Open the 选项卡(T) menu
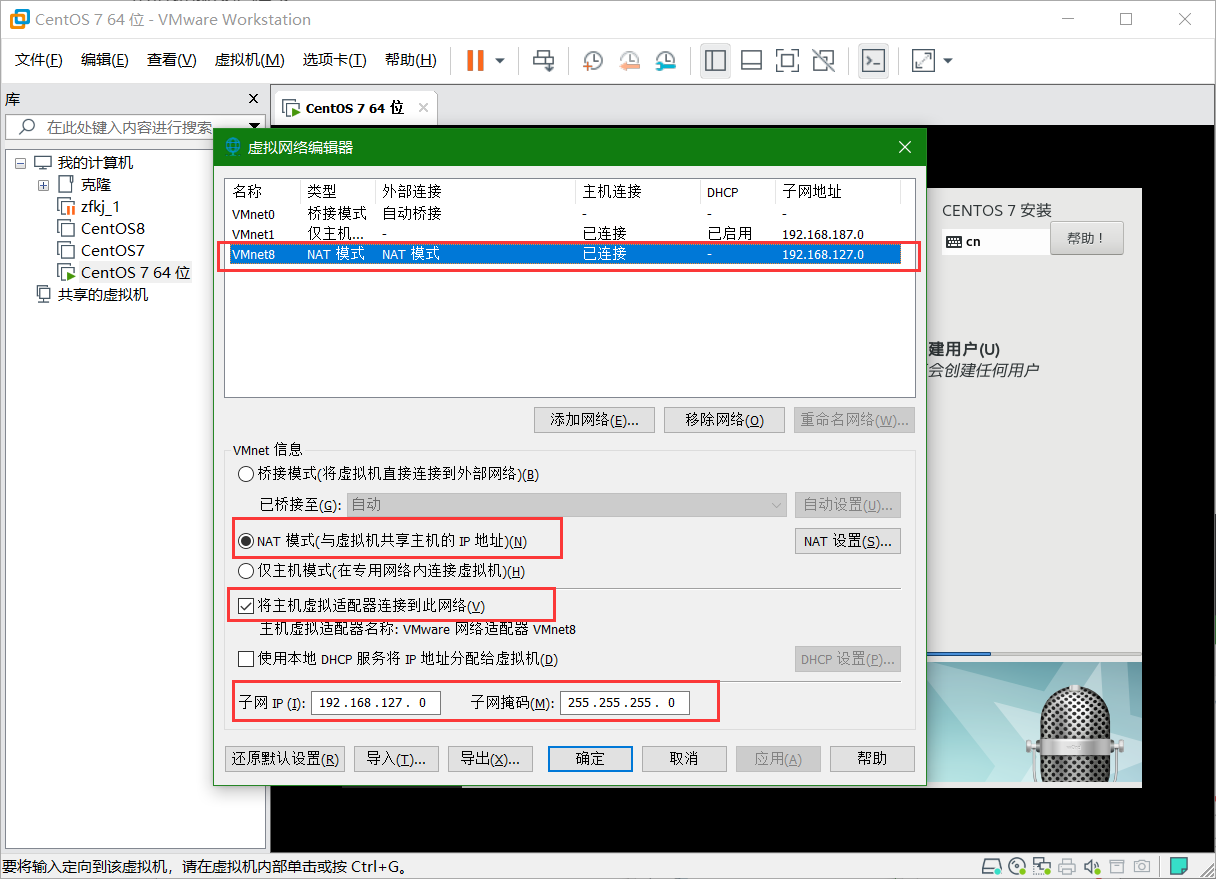This screenshot has width=1216, height=879. click(334, 60)
